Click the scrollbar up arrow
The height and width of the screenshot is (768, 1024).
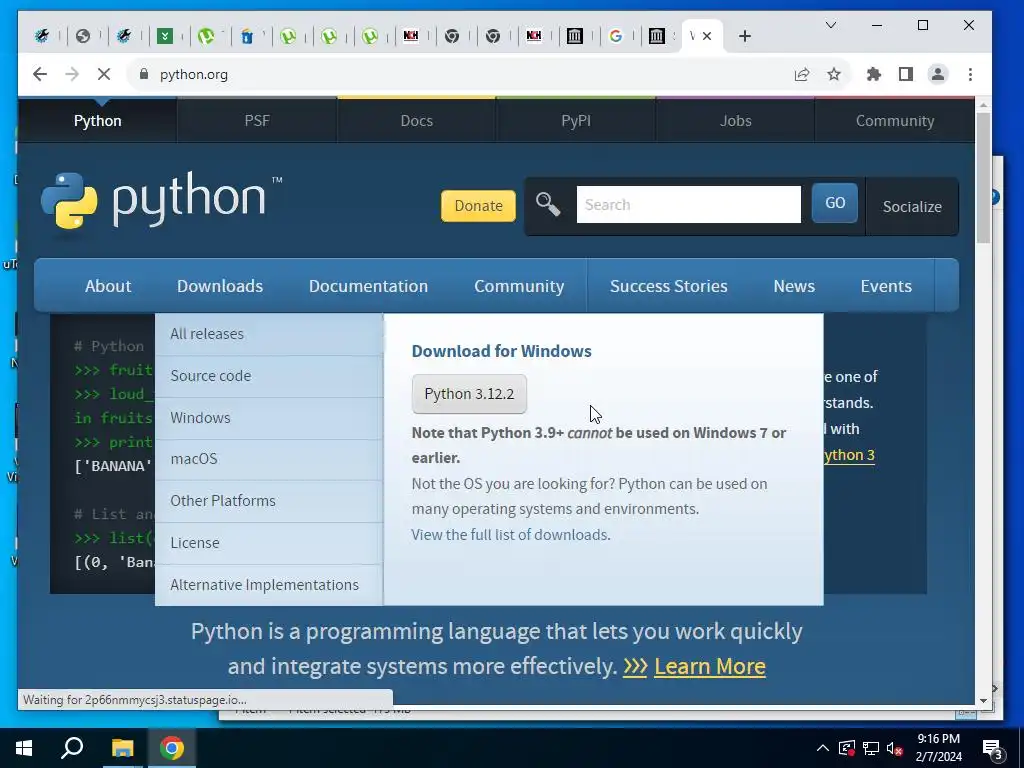click(984, 104)
